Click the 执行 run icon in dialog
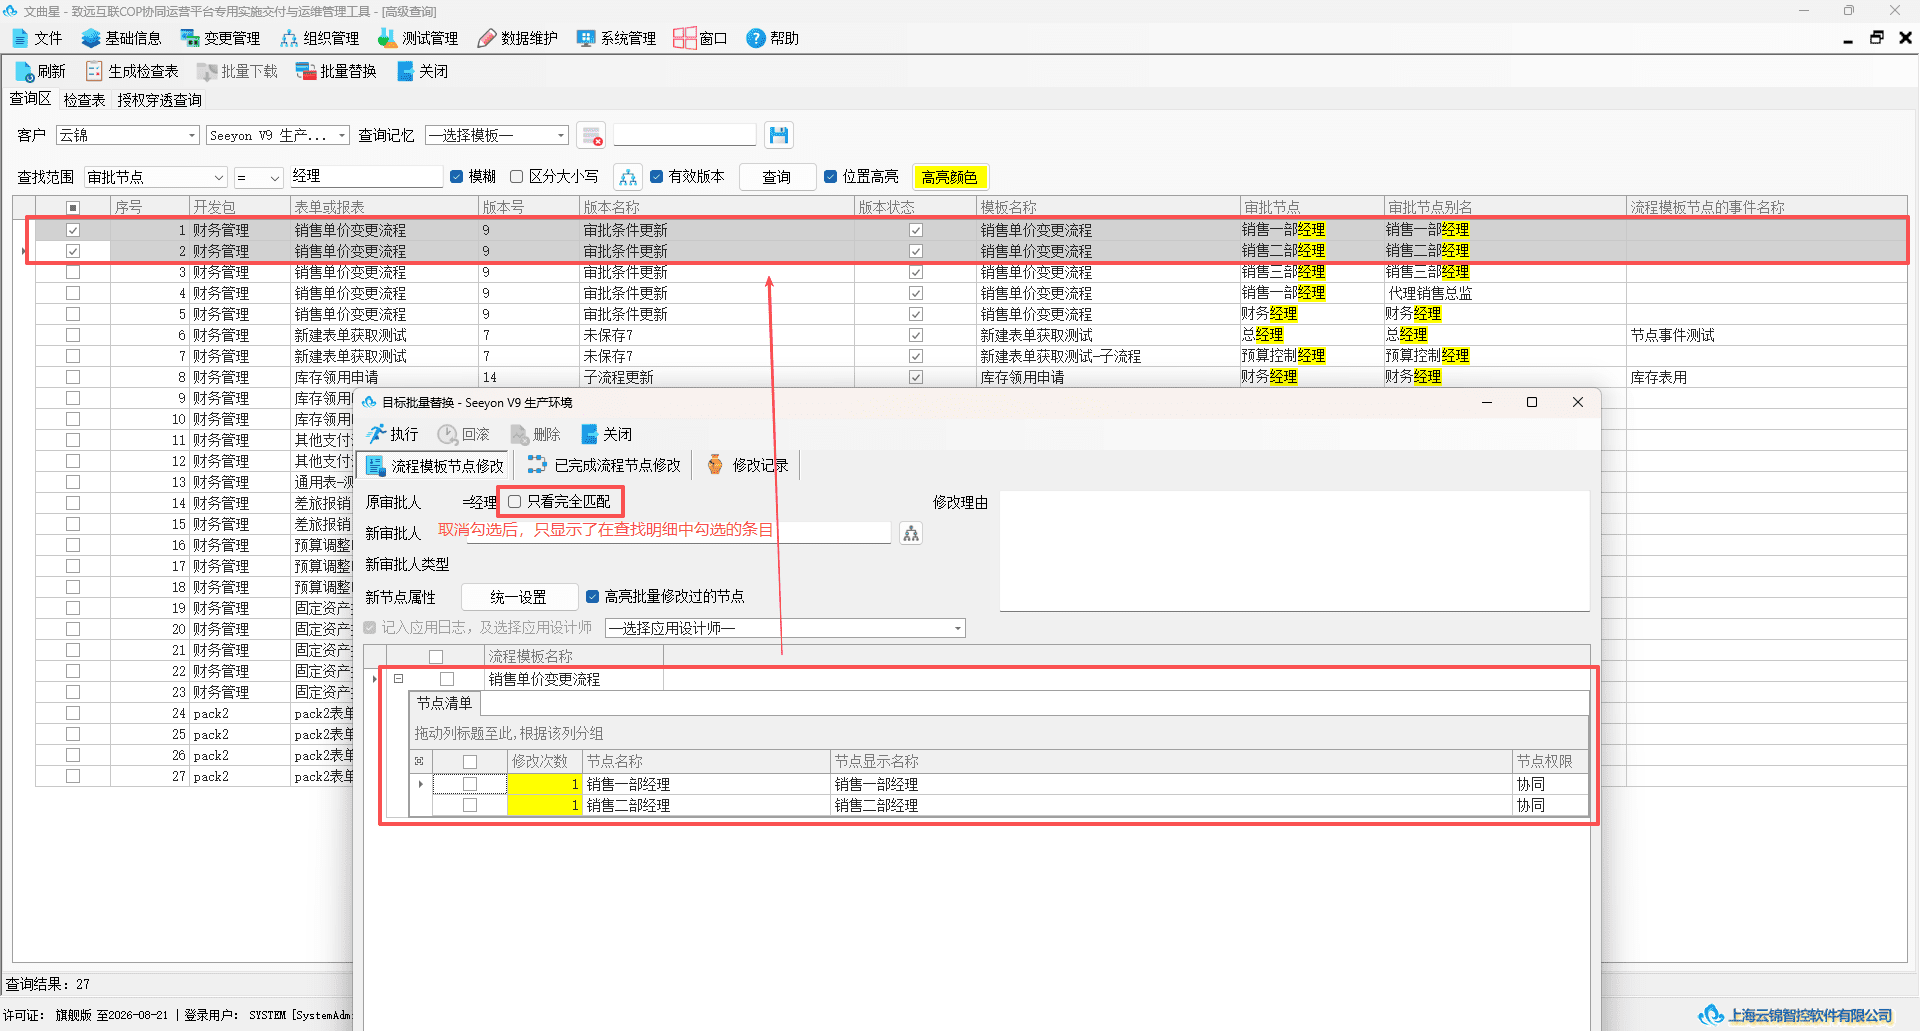Image resolution: width=1920 pixels, height=1031 pixels. point(377,434)
